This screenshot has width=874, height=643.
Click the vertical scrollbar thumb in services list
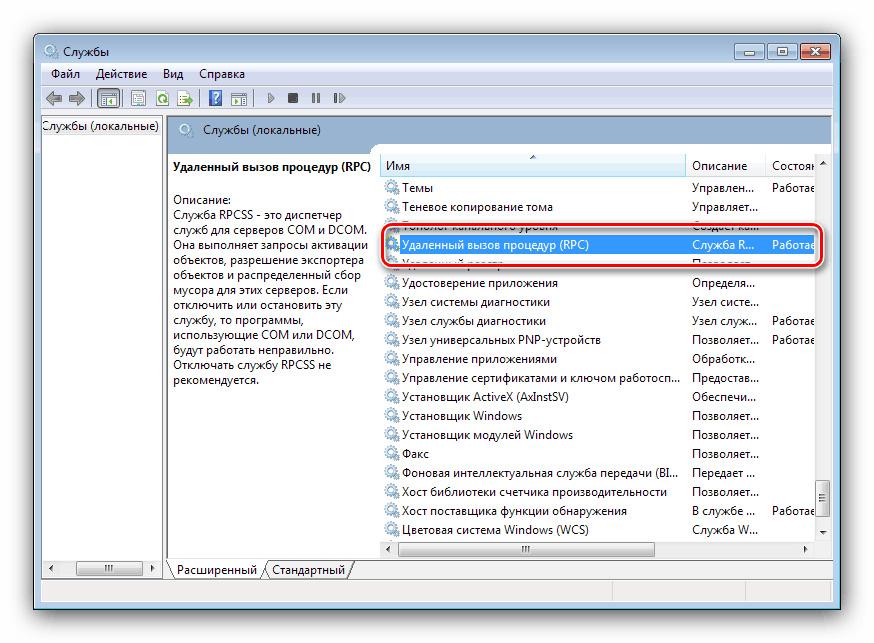823,498
